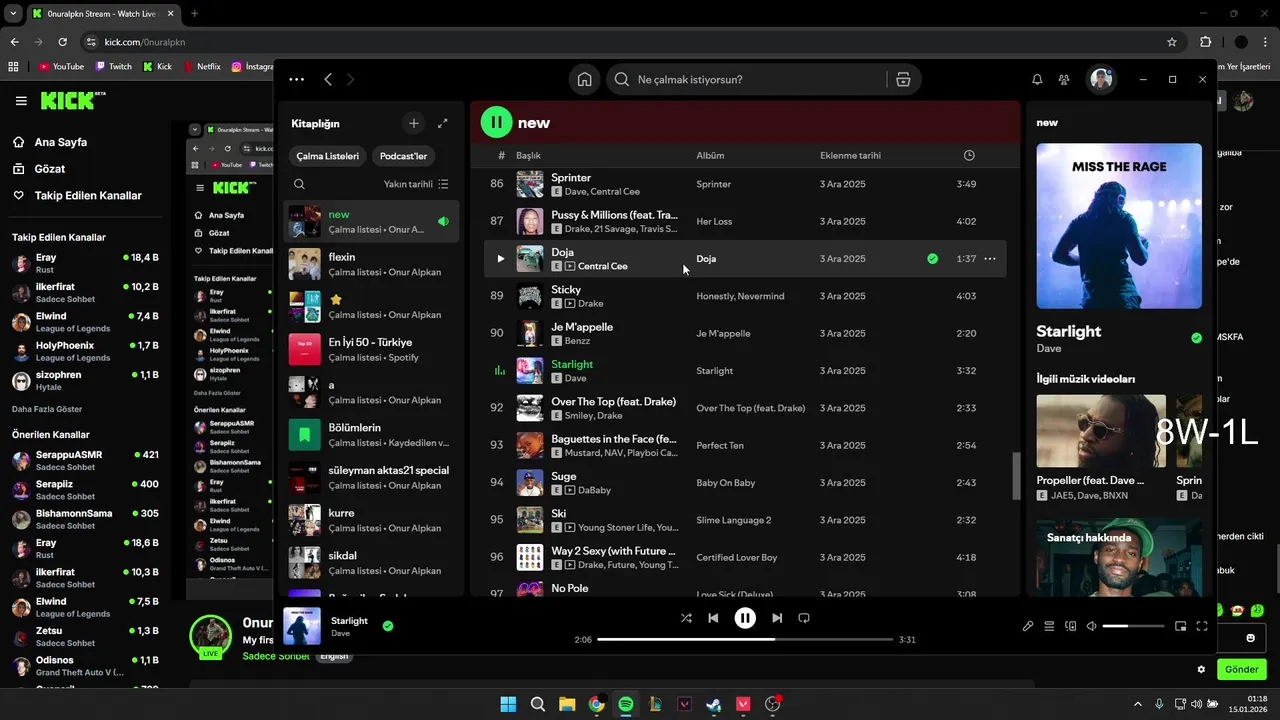Screen dimensions: 1280x720
Task: Skip to the previous track
Action: point(713,618)
